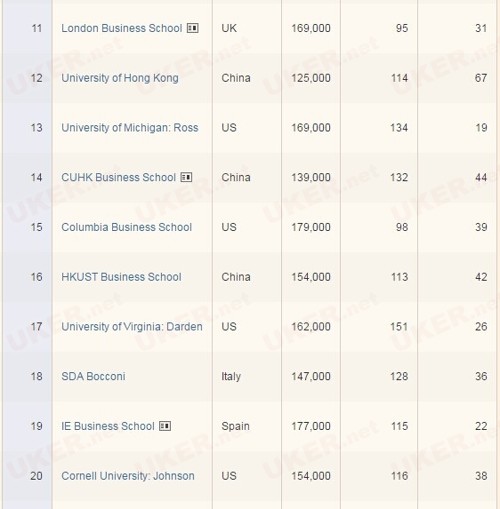The width and height of the screenshot is (500, 509).
Task: Click the icon beside CUHK Business School
Action: click(186, 177)
